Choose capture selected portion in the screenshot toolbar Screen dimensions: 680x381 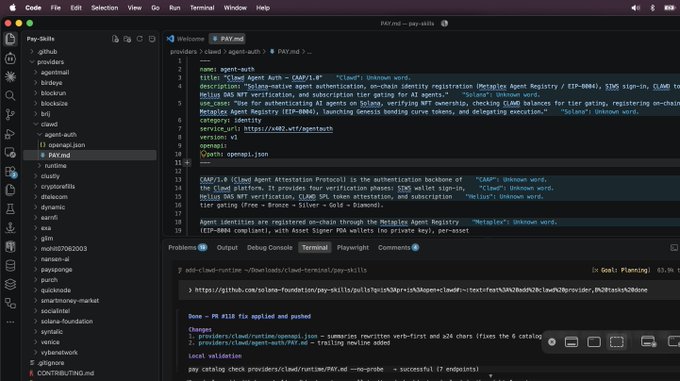(x=616, y=342)
